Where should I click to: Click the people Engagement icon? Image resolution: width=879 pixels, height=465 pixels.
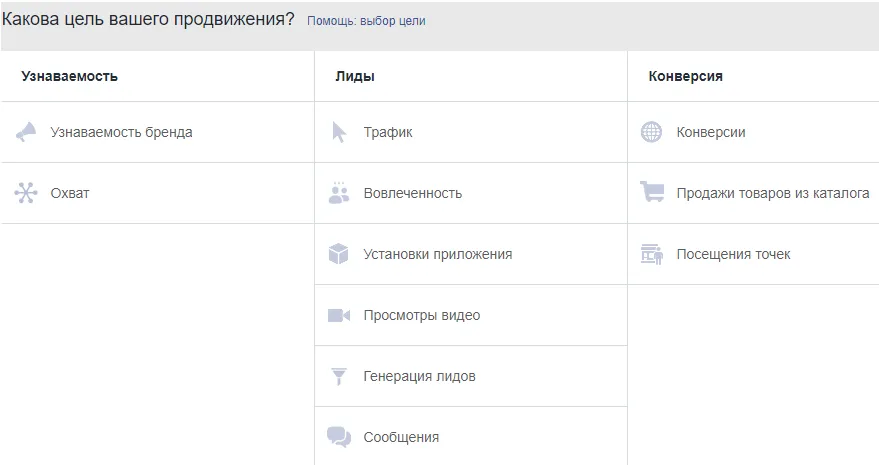(x=339, y=193)
